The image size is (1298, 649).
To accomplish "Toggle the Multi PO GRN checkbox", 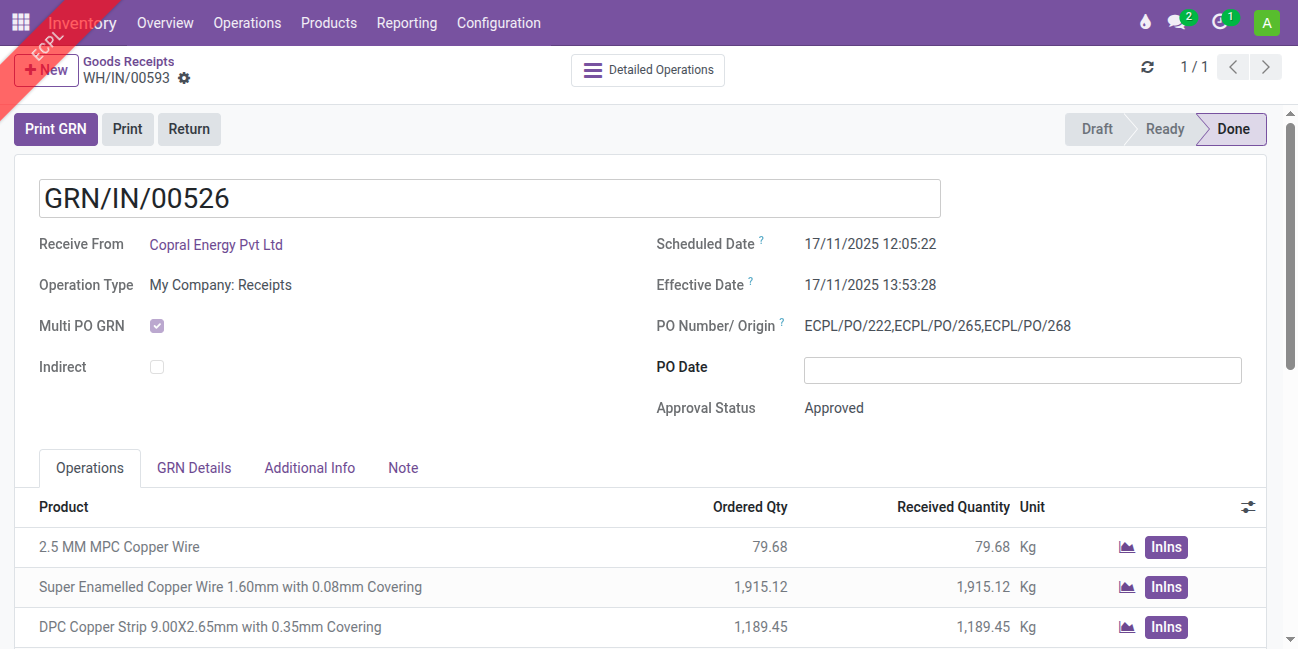I will pos(157,326).
